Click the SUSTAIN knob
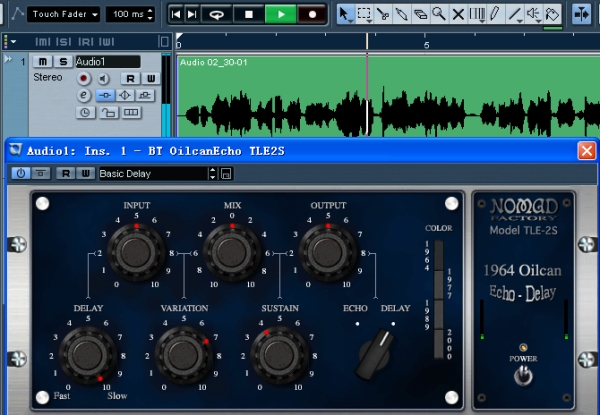This screenshot has width=600, height=415. tap(279, 355)
